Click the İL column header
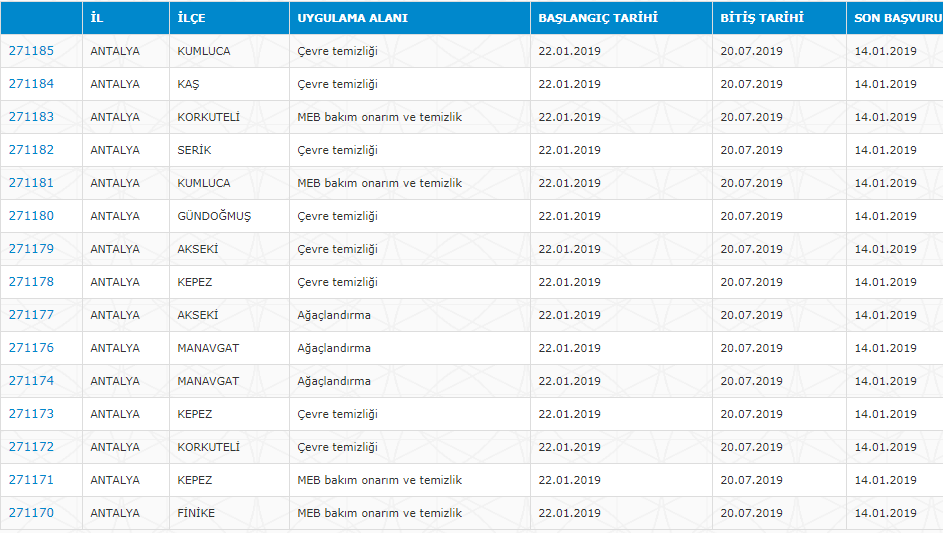Image resolution: width=943 pixels, height=533 pixels. point(97,18)
